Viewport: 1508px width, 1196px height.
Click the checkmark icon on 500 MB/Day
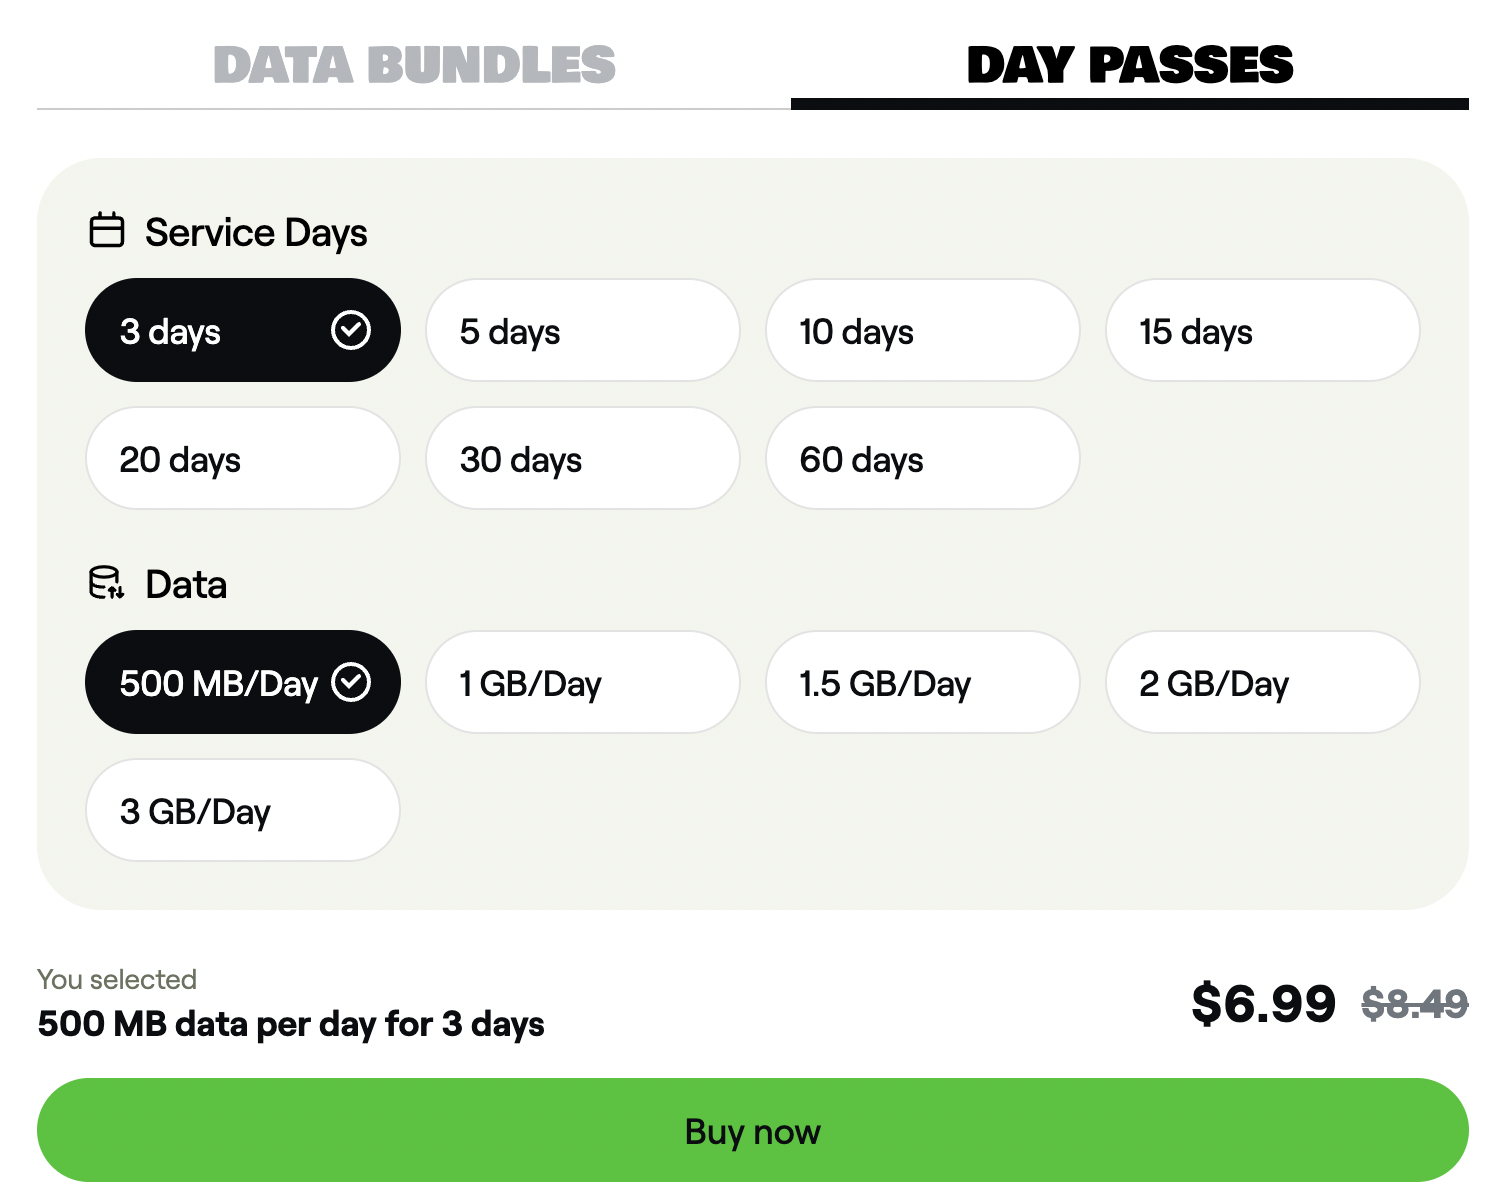click(351, 682)
